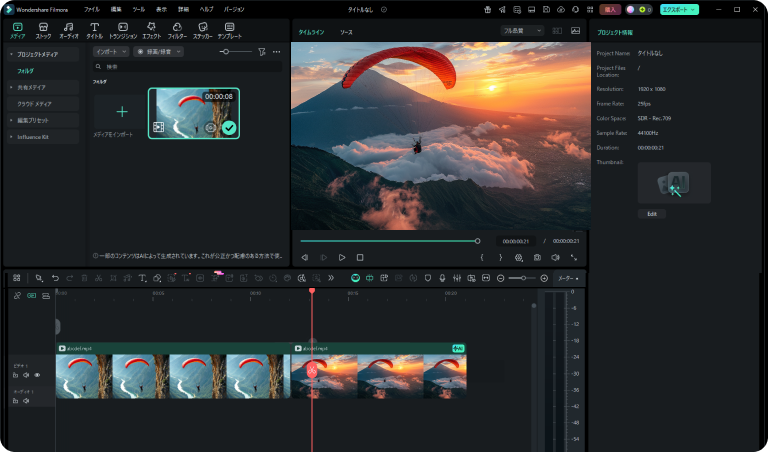Image resolution: width=768 pixels, height=452 pixels.
Task: Click the timeline layout grid icon
Action: pyautogui.click(x=17, y=278)
